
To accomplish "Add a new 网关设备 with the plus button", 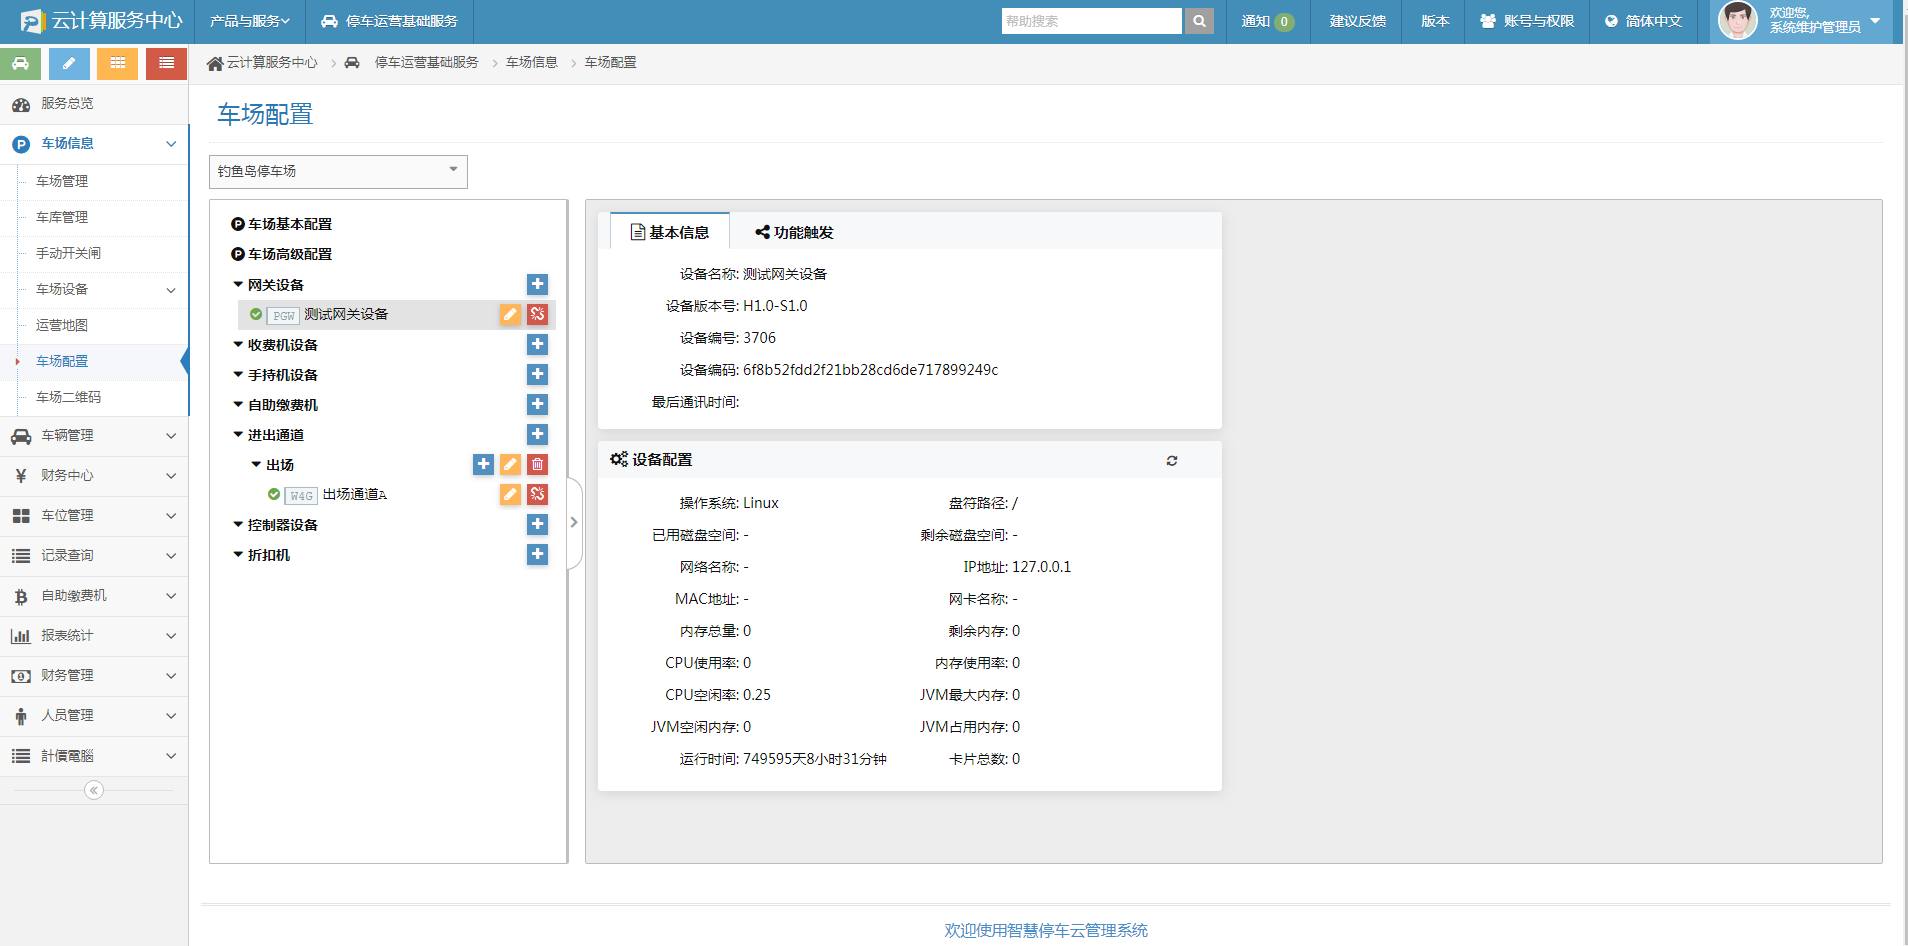I will pyautogui.click(x=537, y=284).
